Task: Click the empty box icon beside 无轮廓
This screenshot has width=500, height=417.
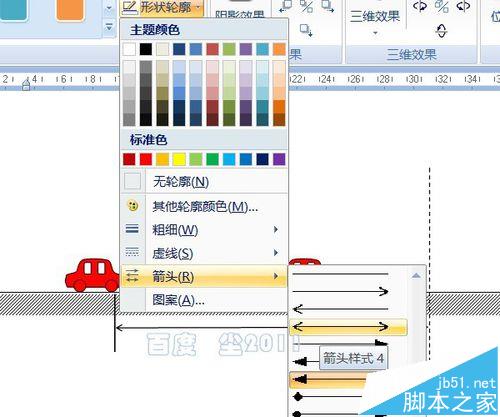Action: point(132,181)
